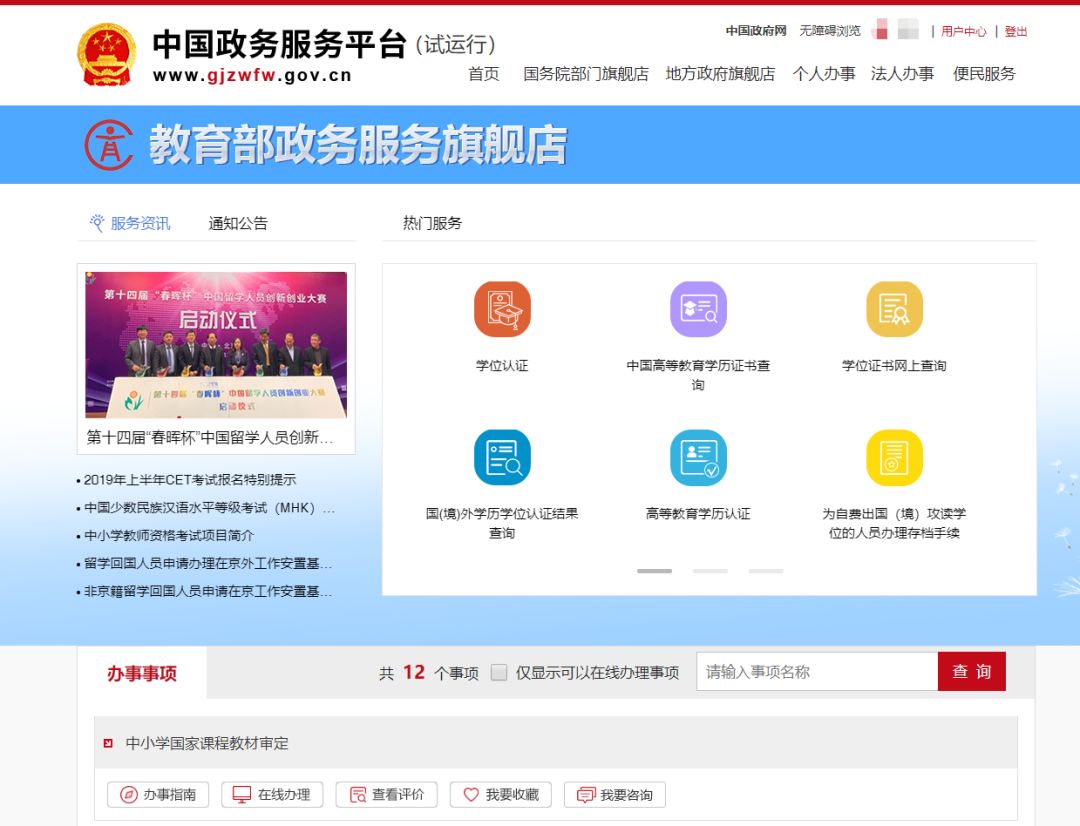This screenshot has height=826, width=1080.
Task: Click 在线办理 button
Action: [x=272, y=794]
